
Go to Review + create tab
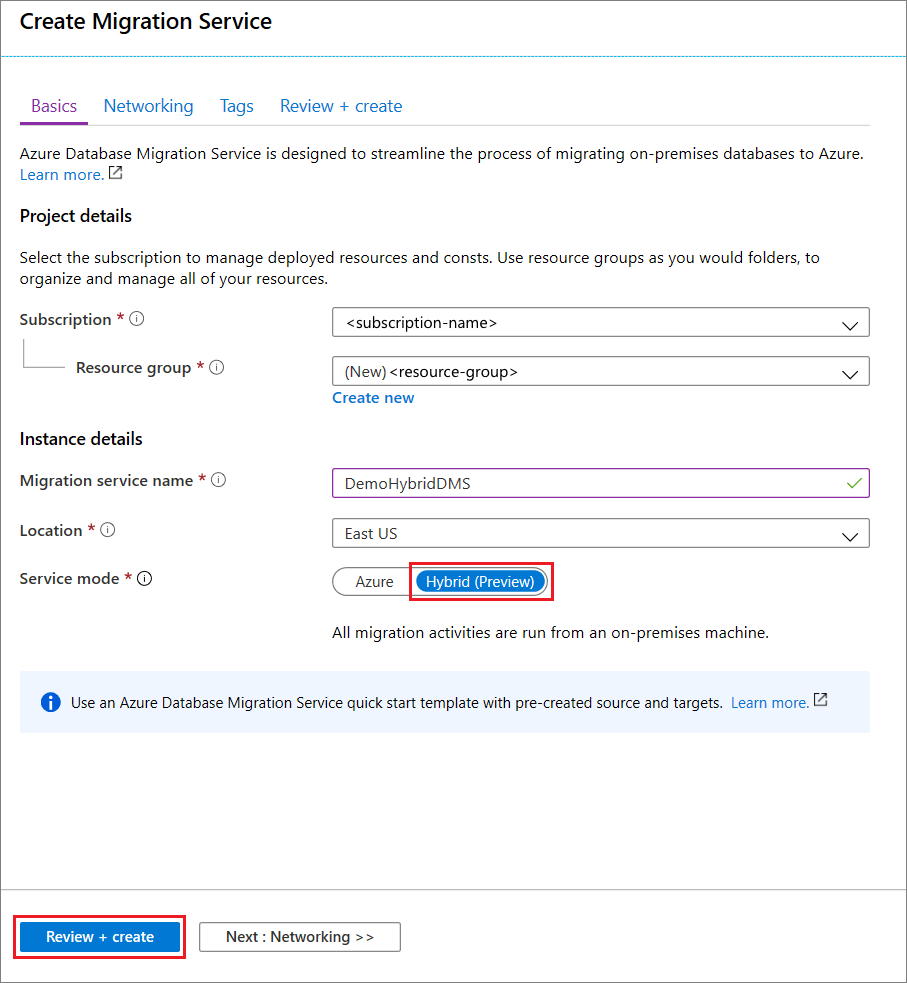[341, 106]
